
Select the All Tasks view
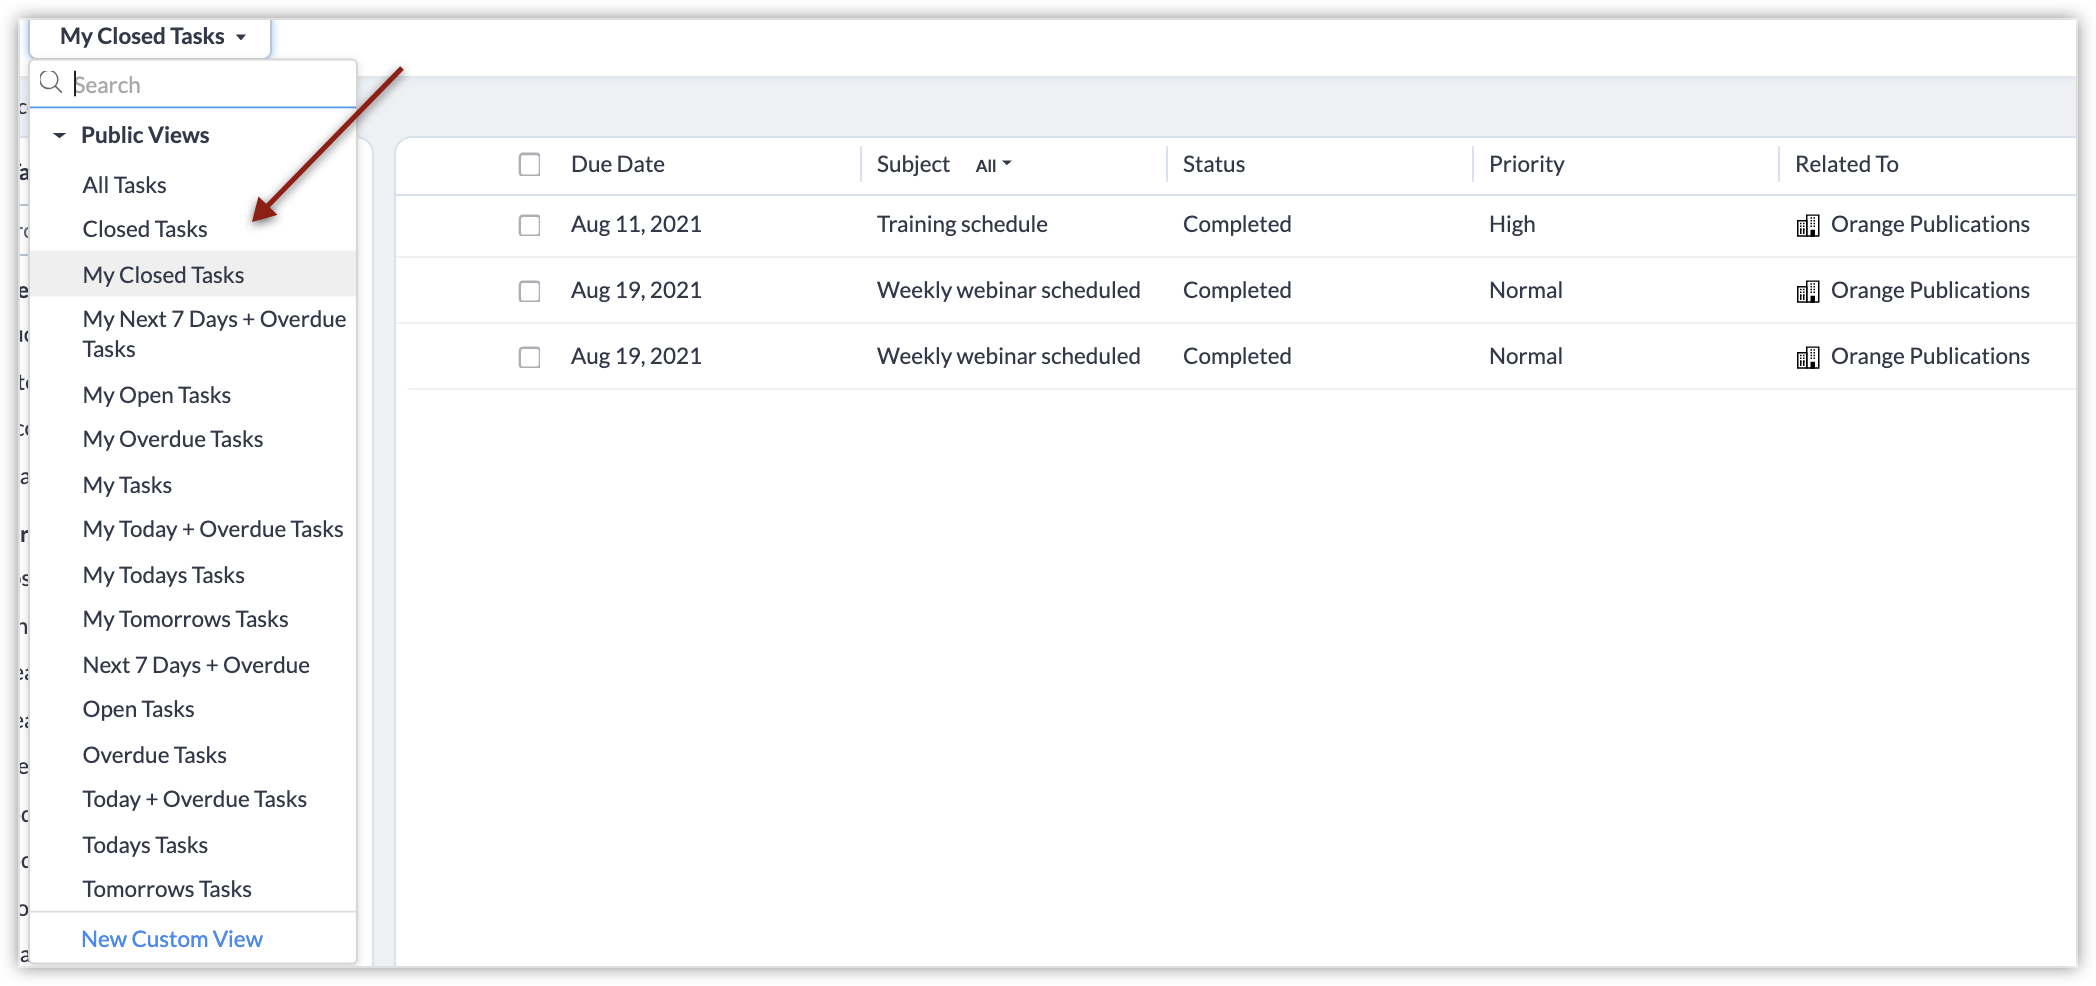click(x=124, y=185)
